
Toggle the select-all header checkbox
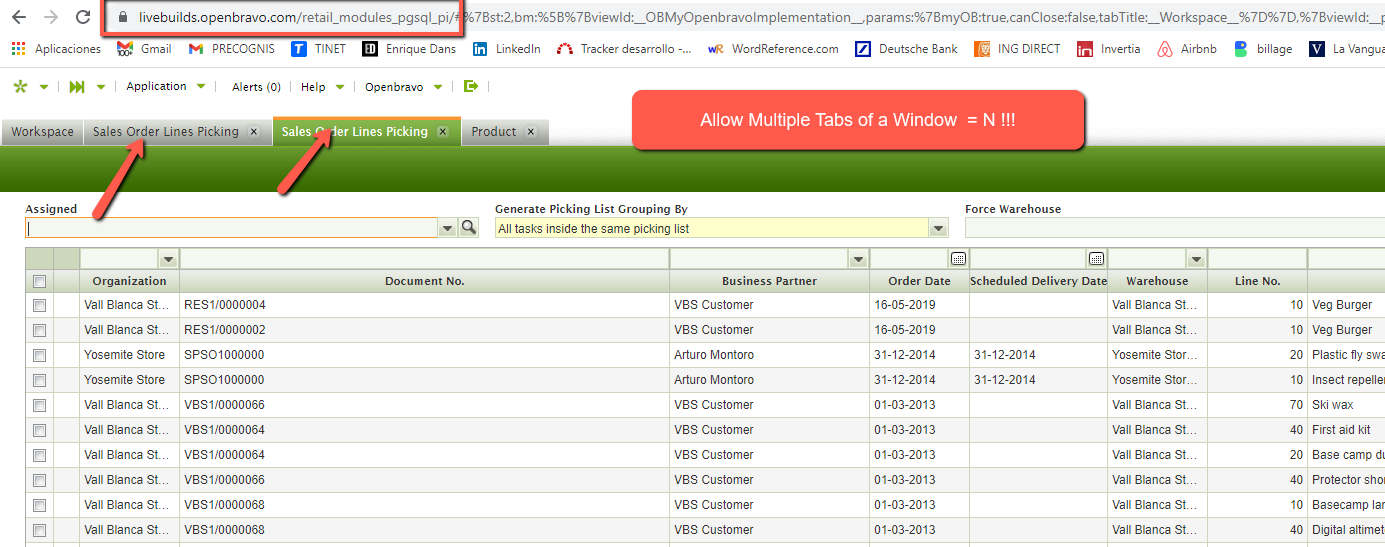(39, 282)
